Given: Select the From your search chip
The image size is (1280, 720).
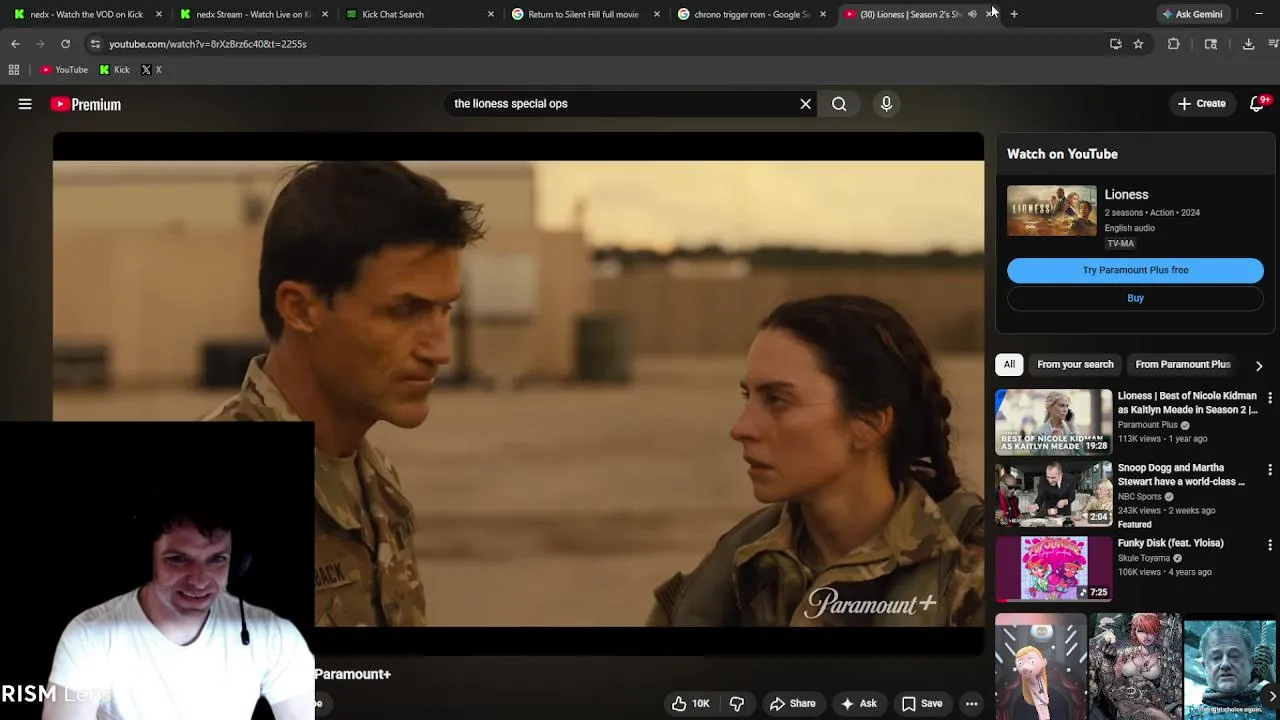Looking at the screenshot, I should (1075, 365).
